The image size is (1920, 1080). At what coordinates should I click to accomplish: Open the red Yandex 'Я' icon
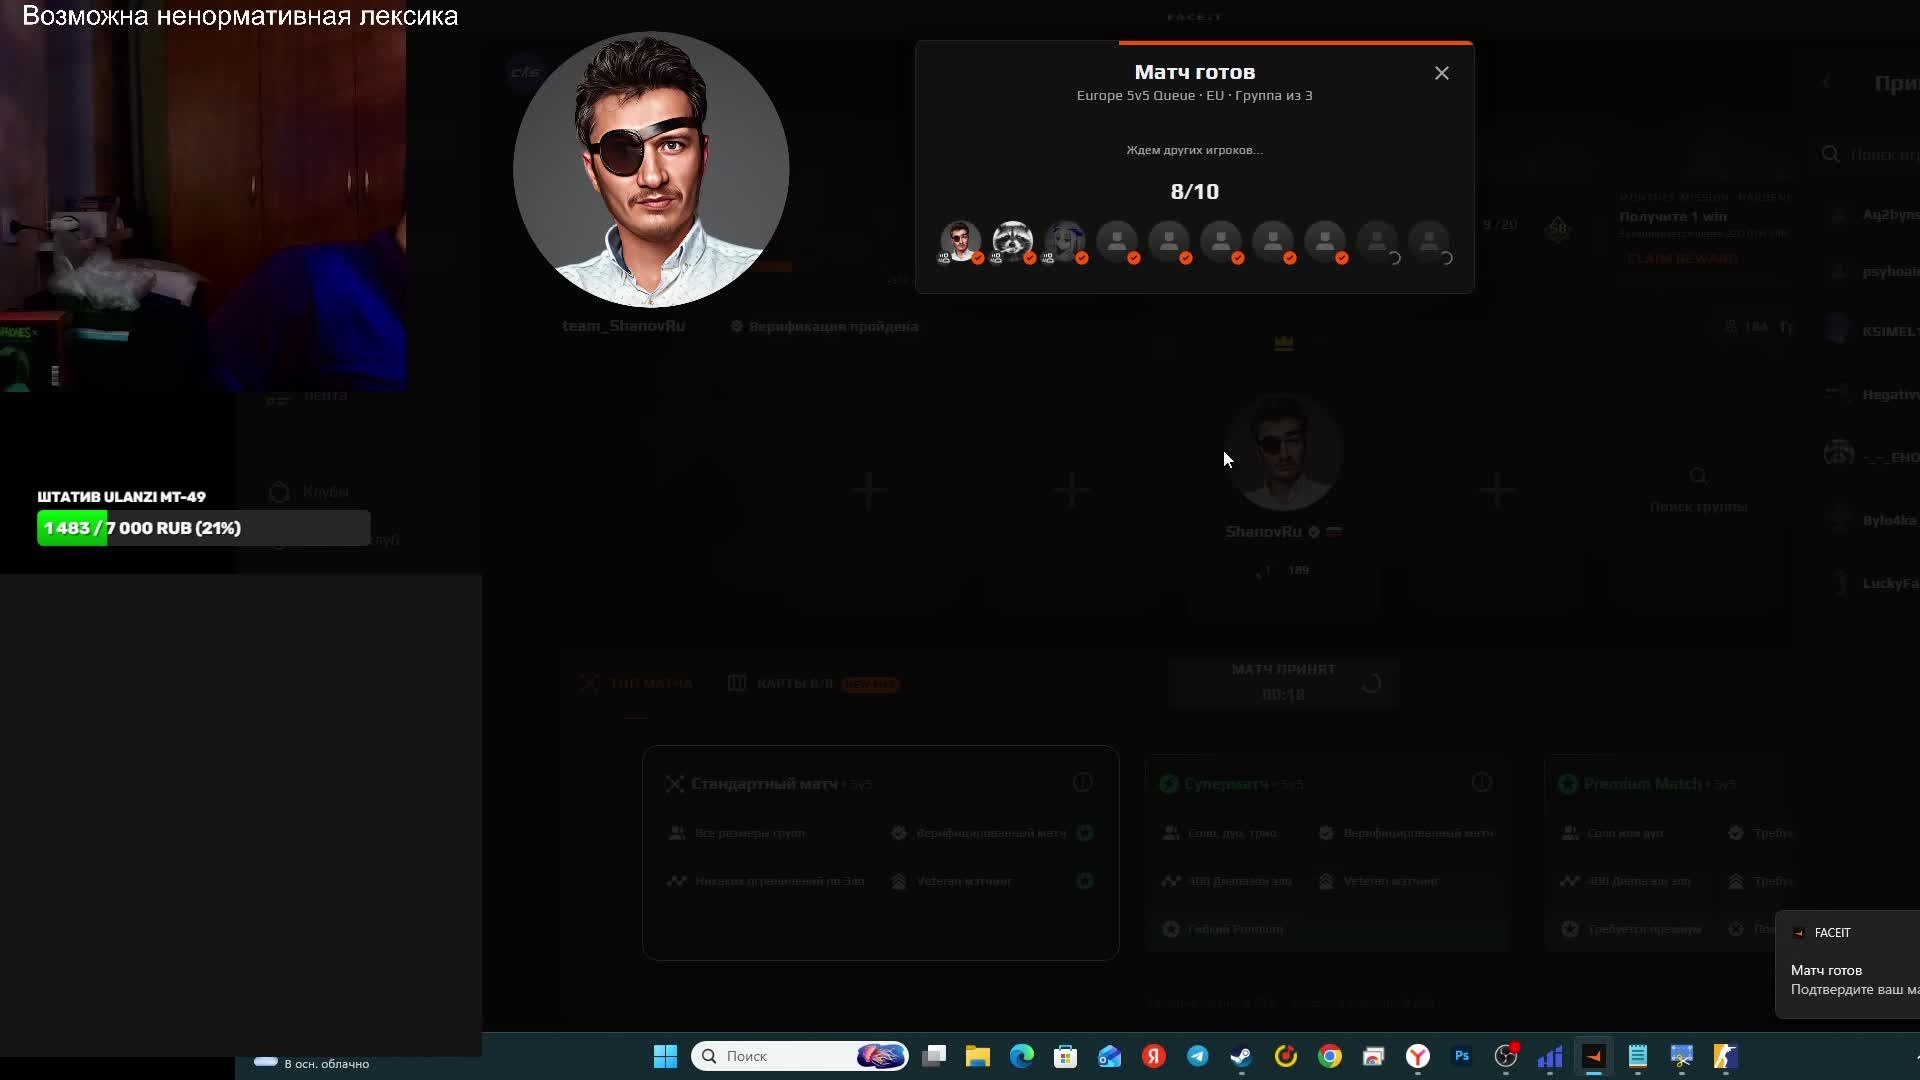pyautogui.click(x=1154, y=1056)
